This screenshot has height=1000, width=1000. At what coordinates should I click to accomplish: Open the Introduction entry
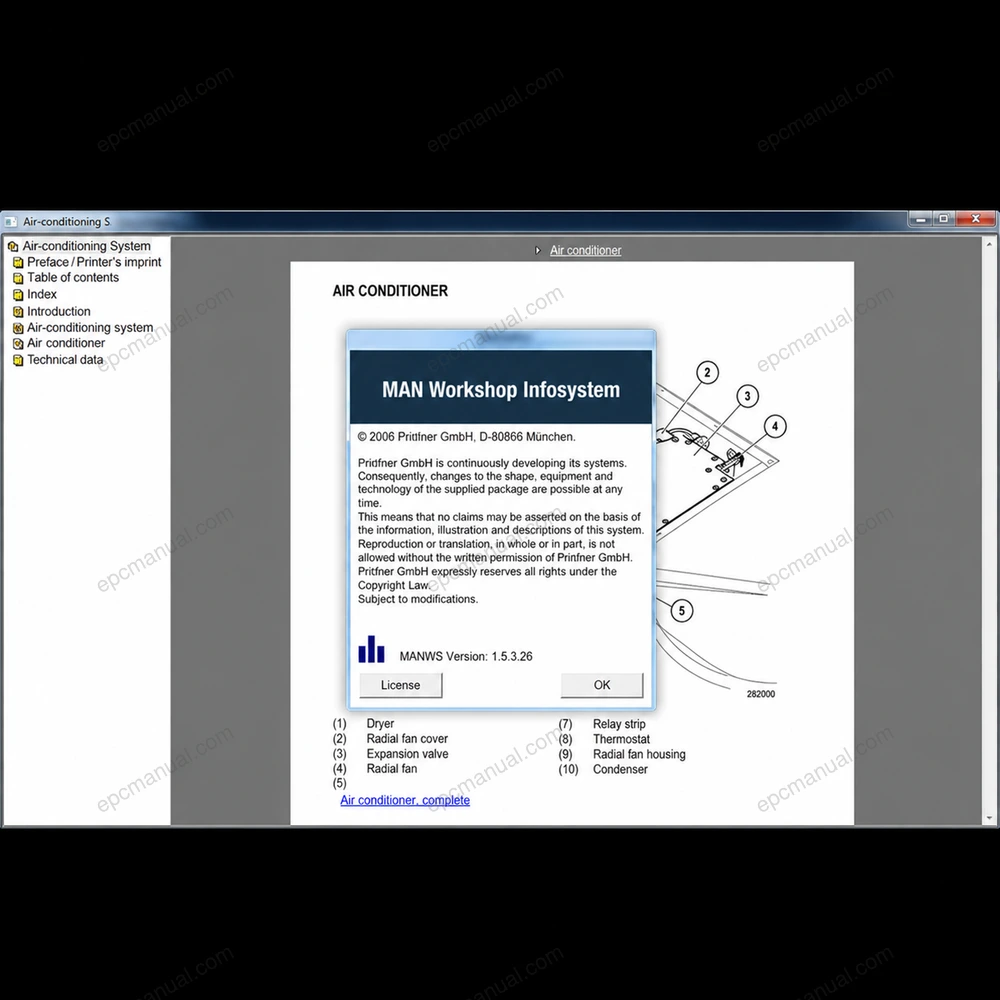(59, 312)
